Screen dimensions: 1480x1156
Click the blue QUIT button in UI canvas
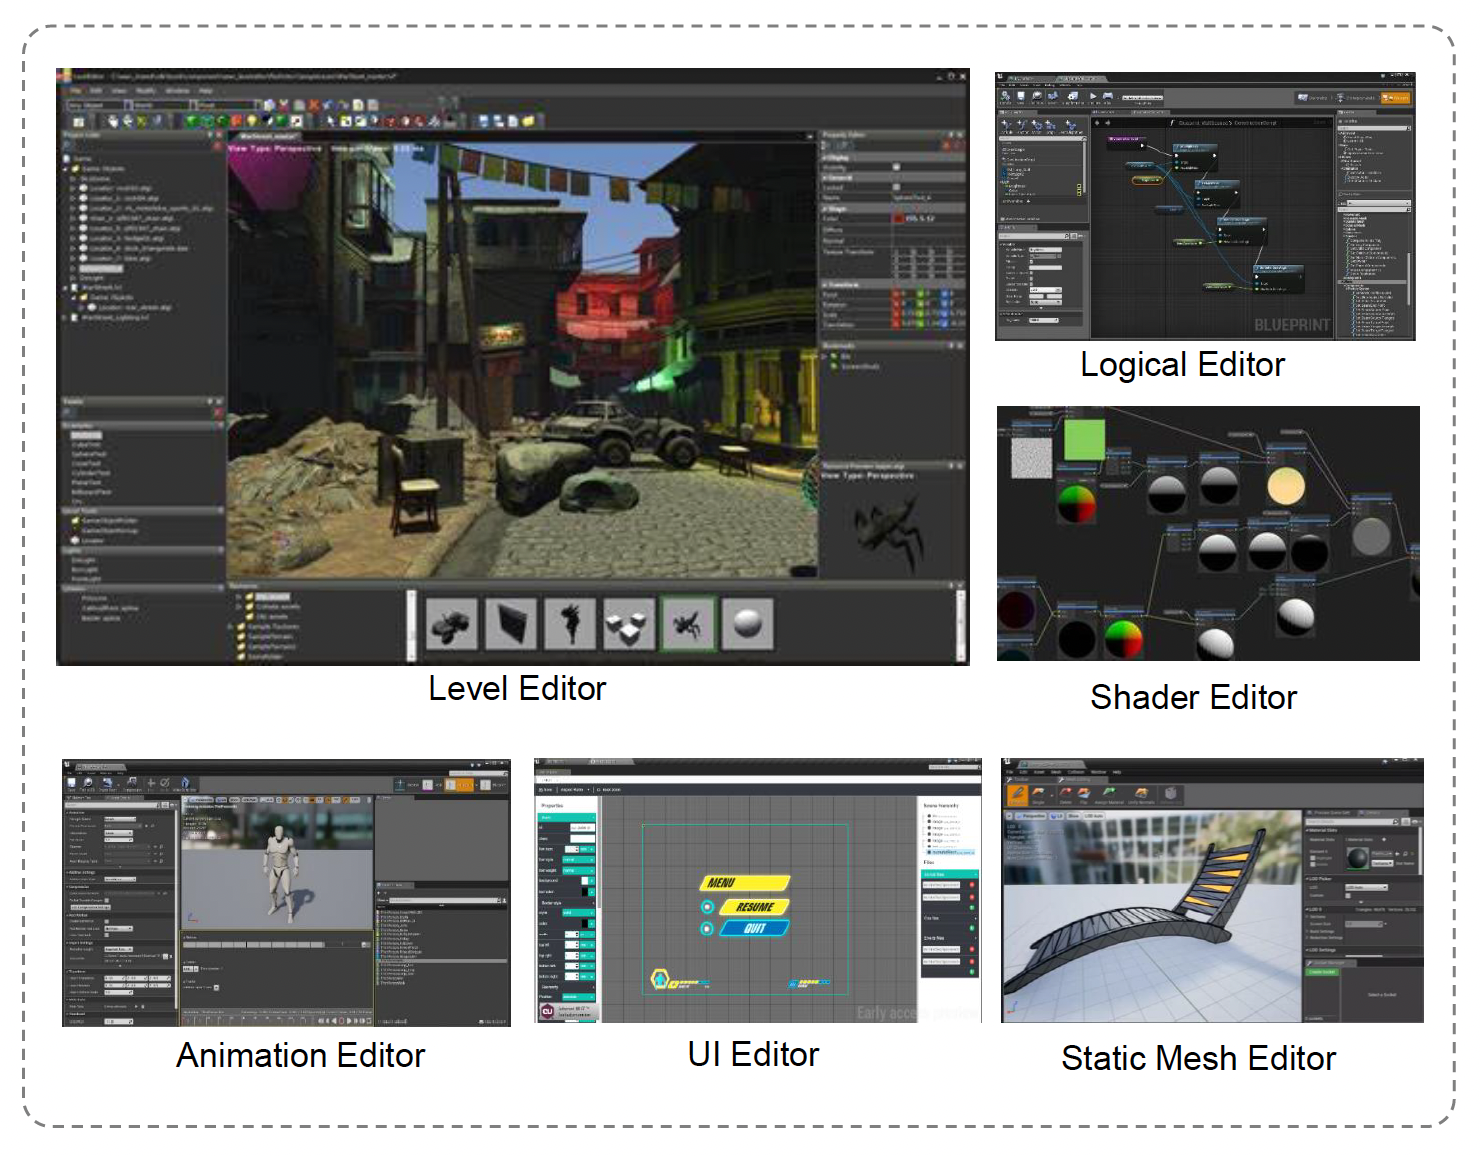[754, 928]
